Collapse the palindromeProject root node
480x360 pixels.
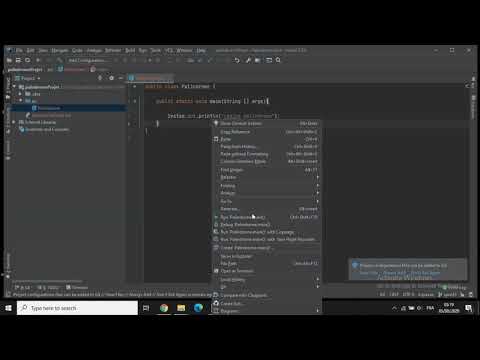pyautogui.click(x=14, y=87)
